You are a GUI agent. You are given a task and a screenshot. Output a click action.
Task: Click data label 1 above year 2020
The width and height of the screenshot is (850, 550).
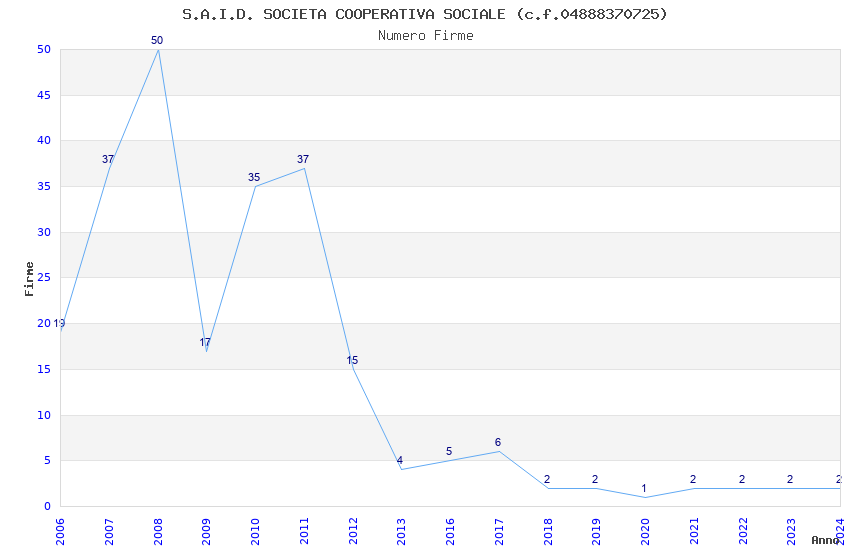tap(644, 488)
